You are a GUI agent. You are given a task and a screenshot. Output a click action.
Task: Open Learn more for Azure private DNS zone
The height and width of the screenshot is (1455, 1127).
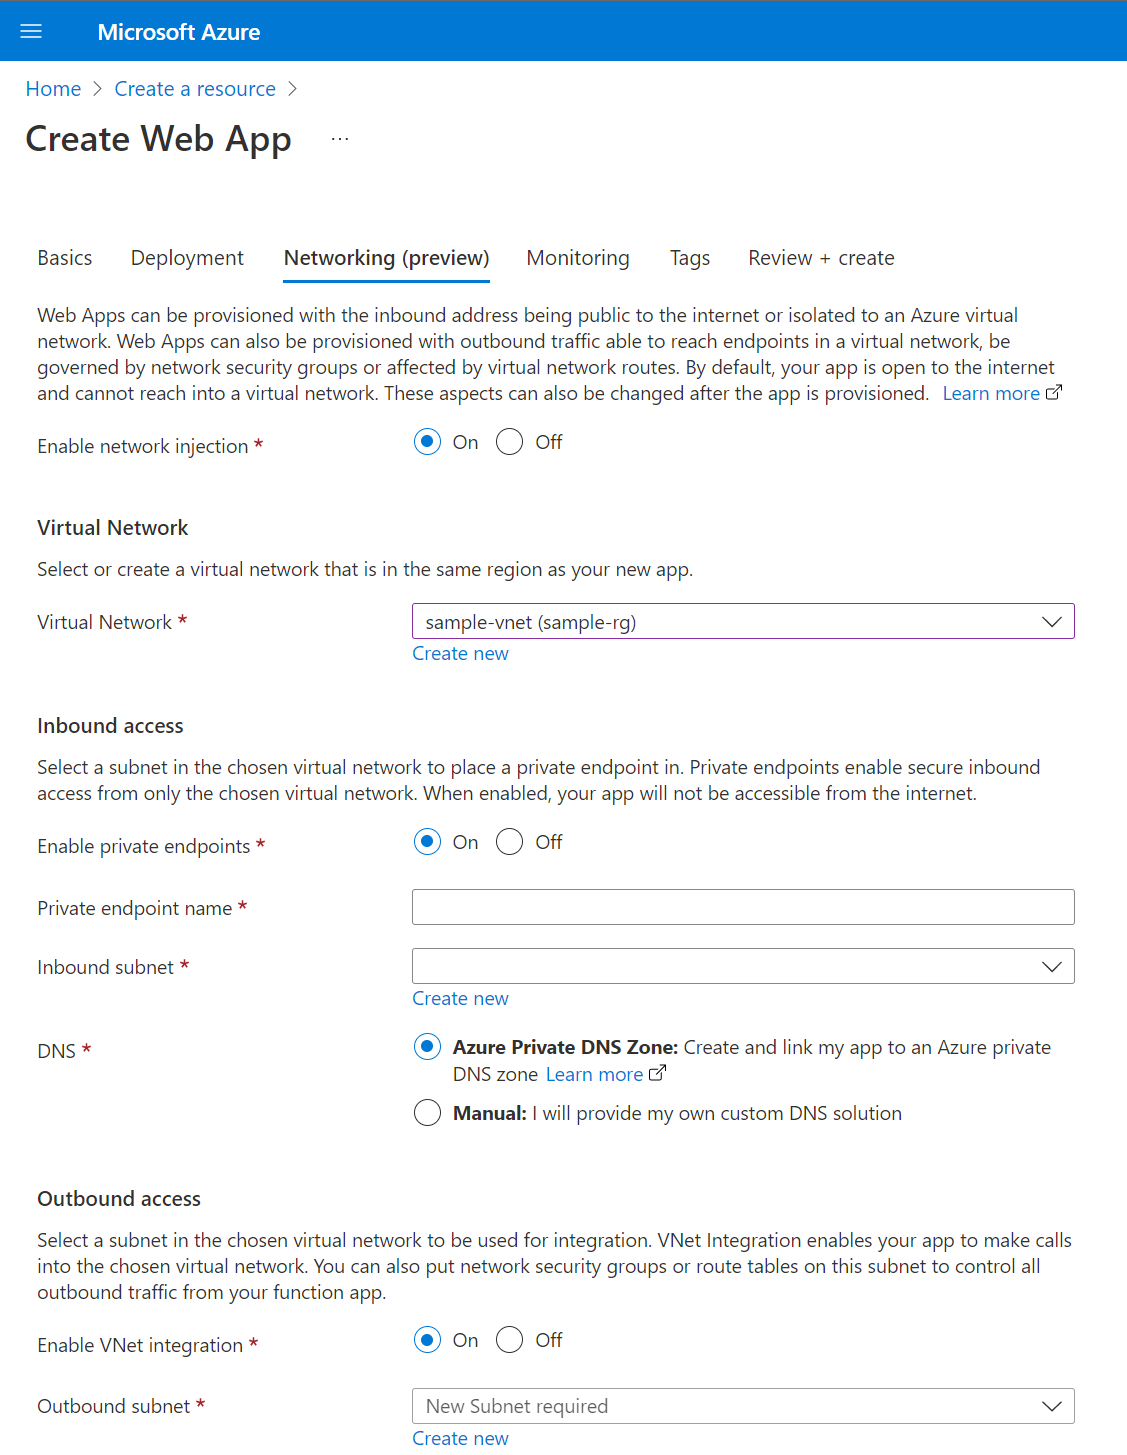tap(595, 1073)
